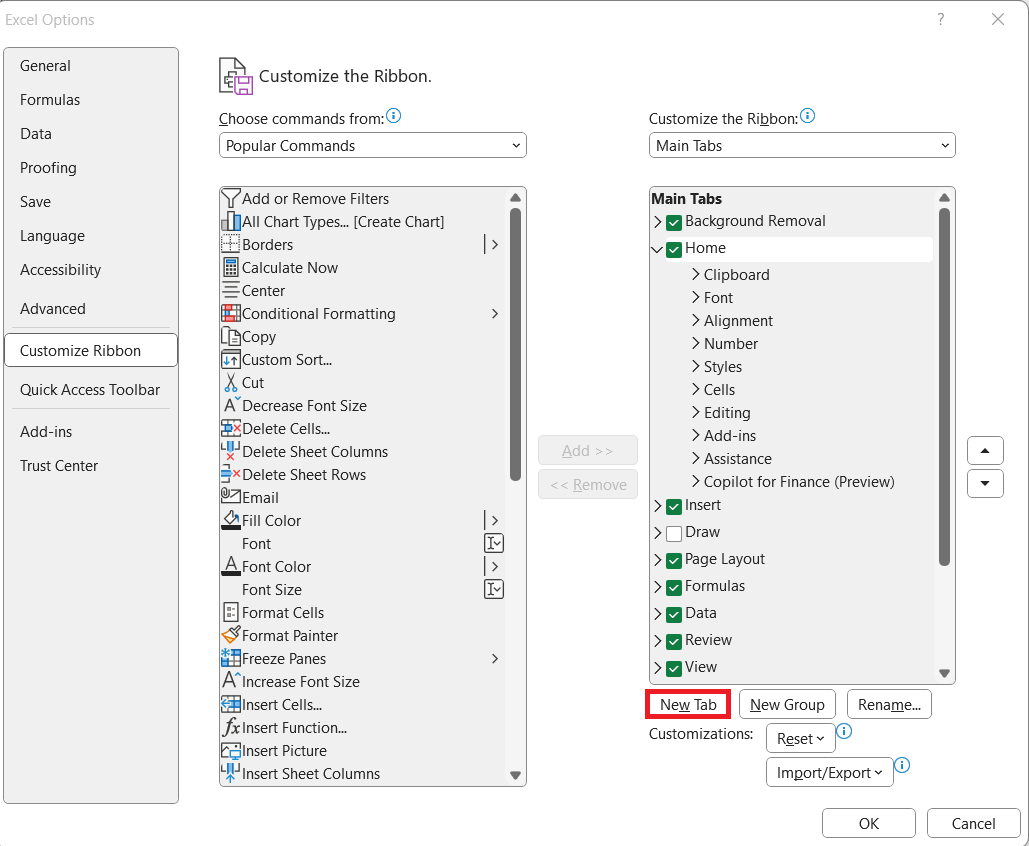
Task: Click the Cut scissors icon
Action: pyautogui.click(x=230, y=382)
